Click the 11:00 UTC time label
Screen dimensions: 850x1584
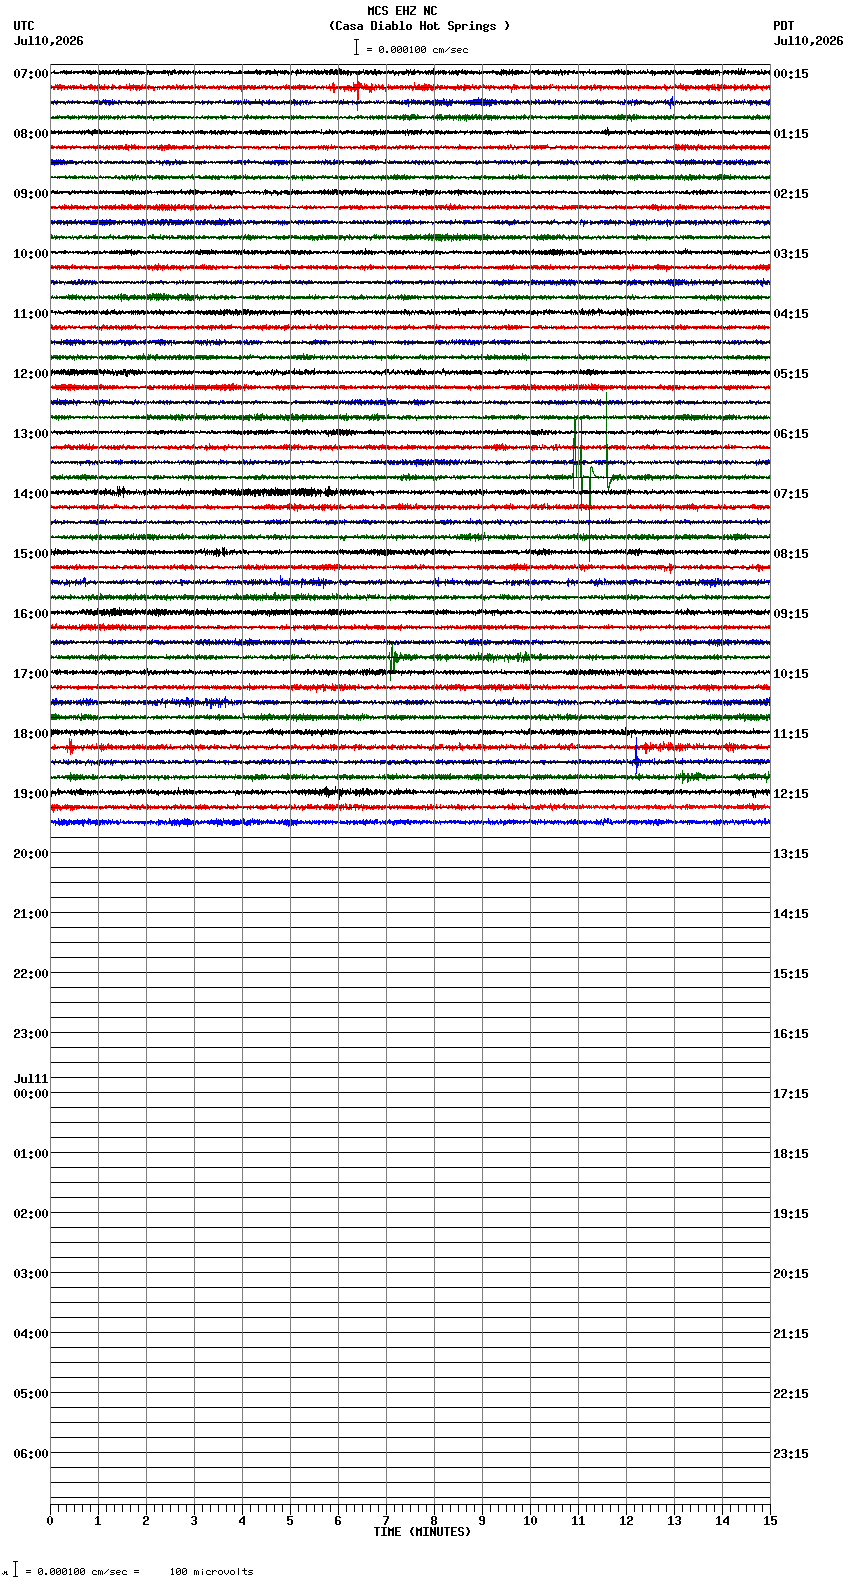coord(31,314)
